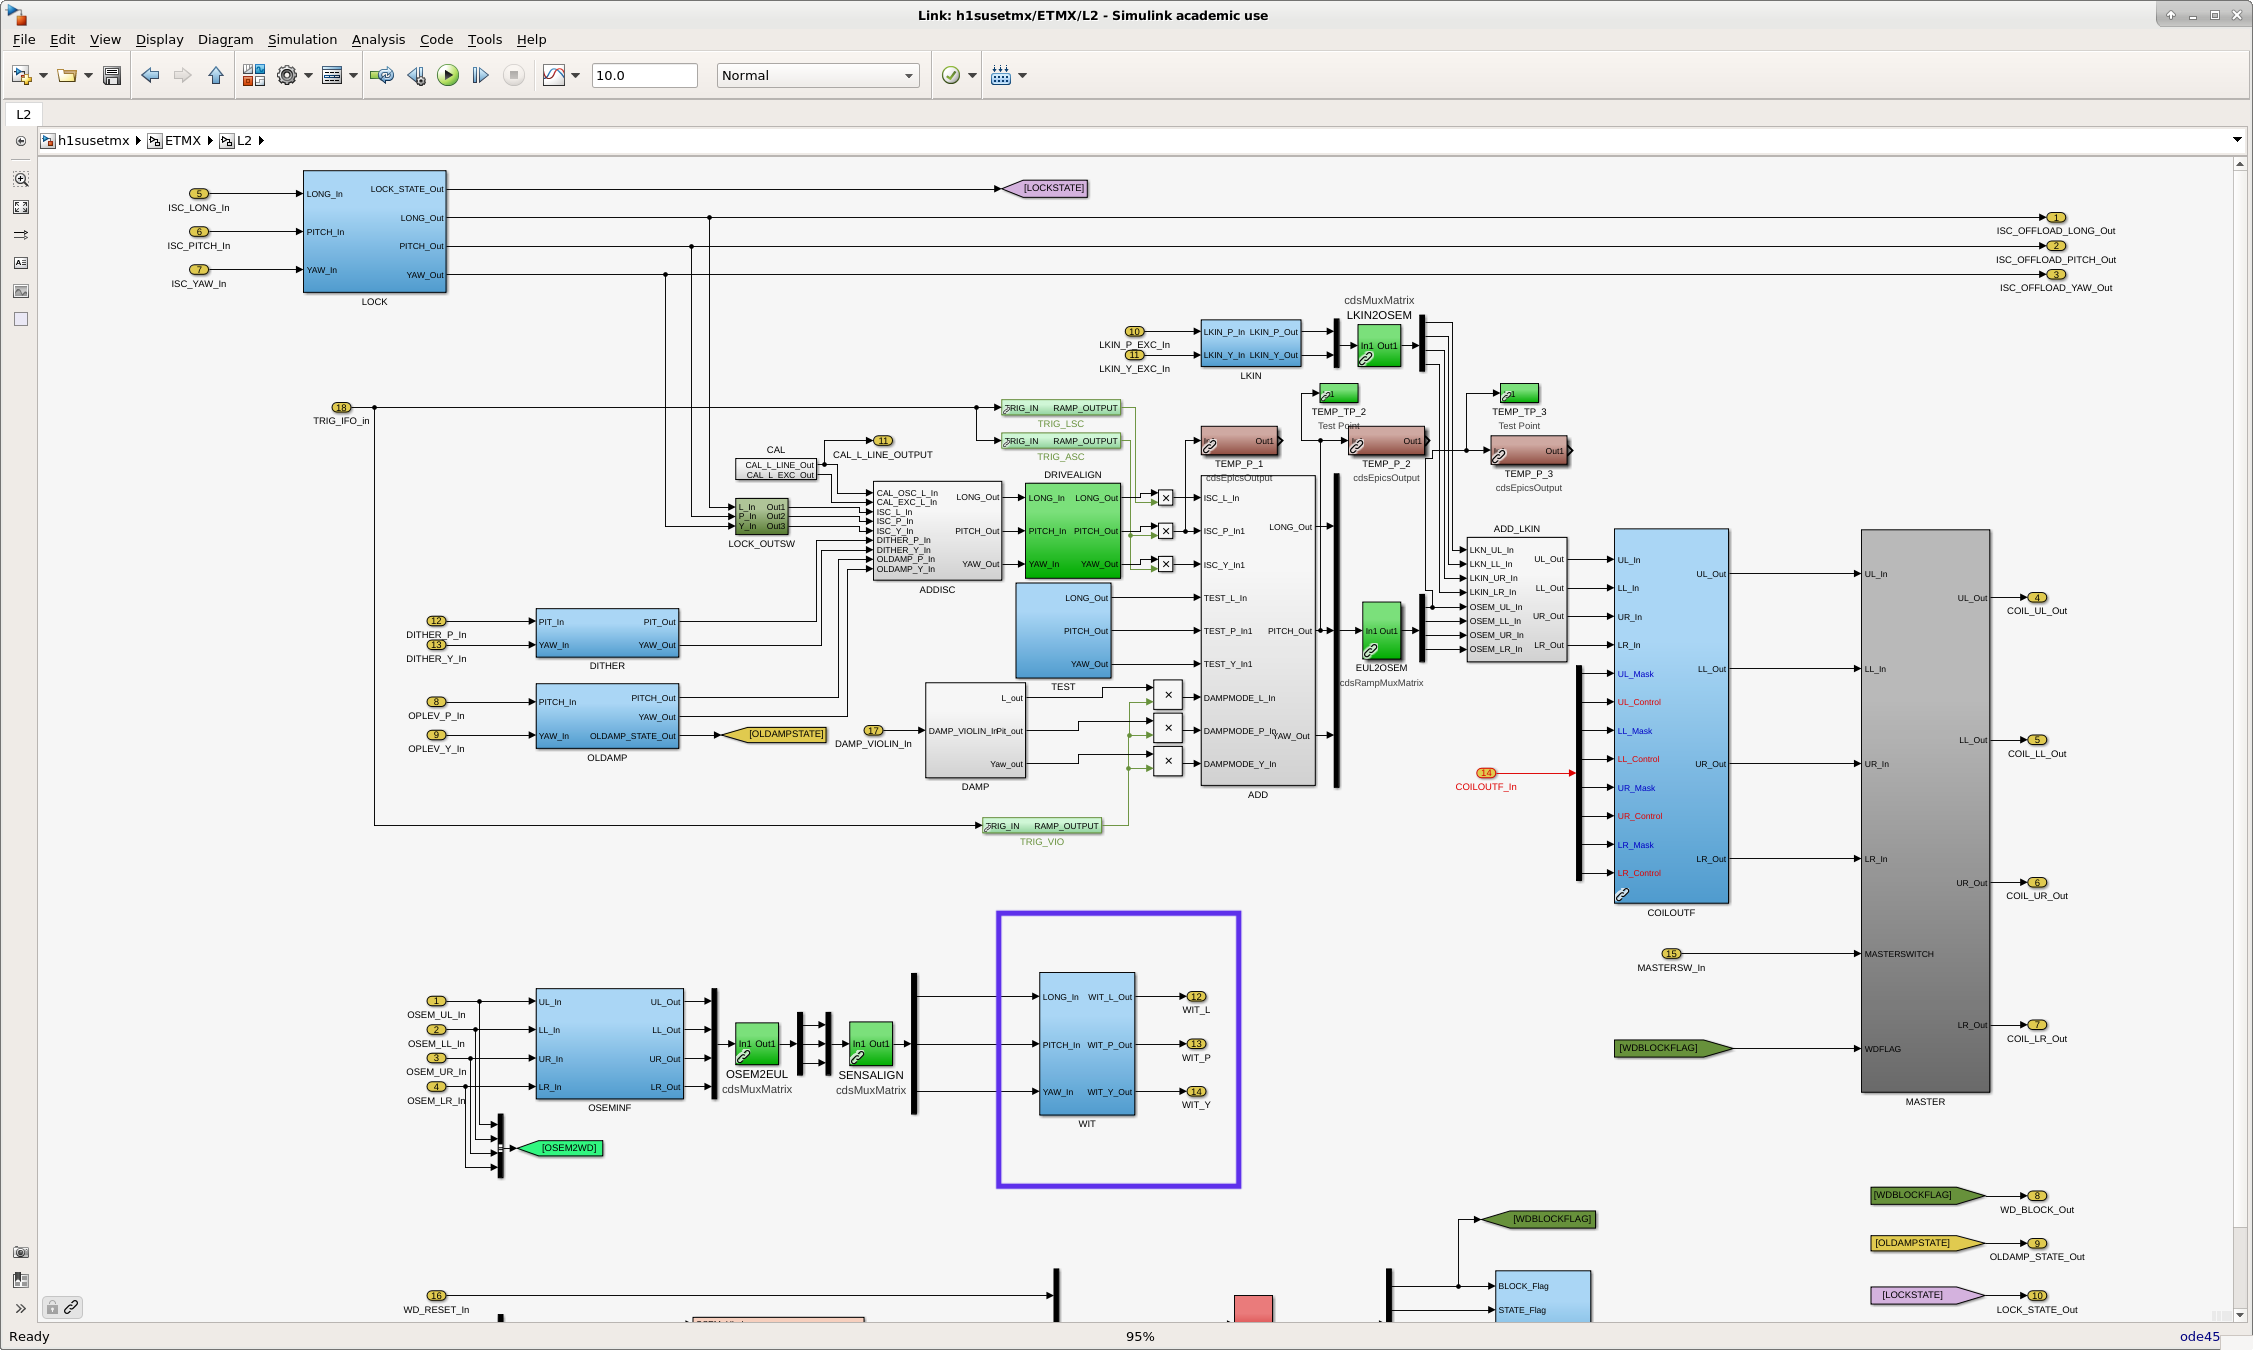
Task: Click the Build Model icon
Action: (x=1001, y=75)
